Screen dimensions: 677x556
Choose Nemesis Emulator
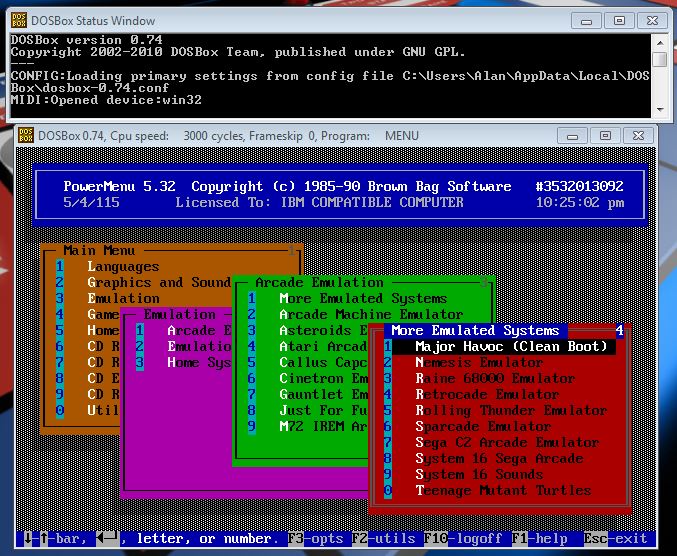tap(479, 363)
